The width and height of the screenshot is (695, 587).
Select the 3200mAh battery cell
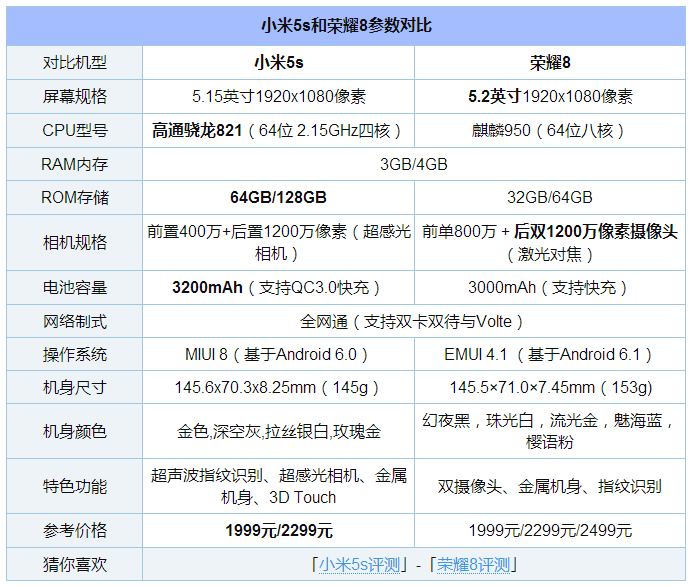click(279, 287)
